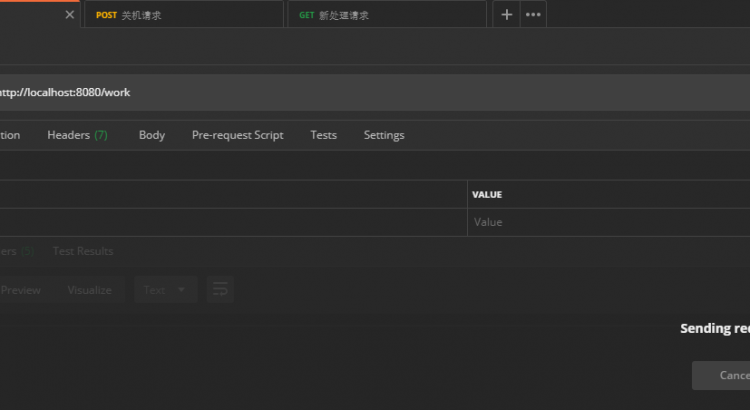Open the Tests request tab
This screenshot has width=750, height=410.
pos(323,135)
